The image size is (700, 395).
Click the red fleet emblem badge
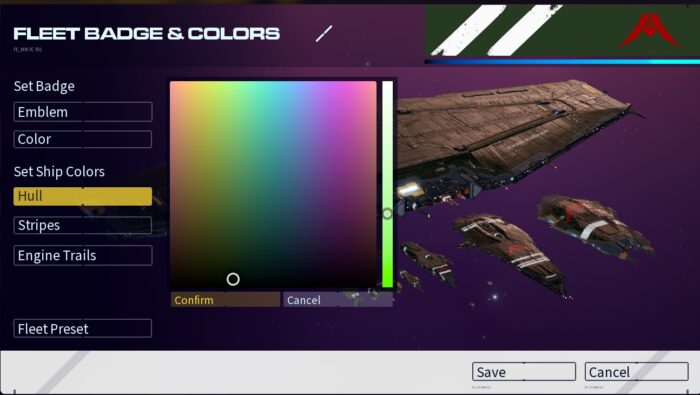click(650, 30)
